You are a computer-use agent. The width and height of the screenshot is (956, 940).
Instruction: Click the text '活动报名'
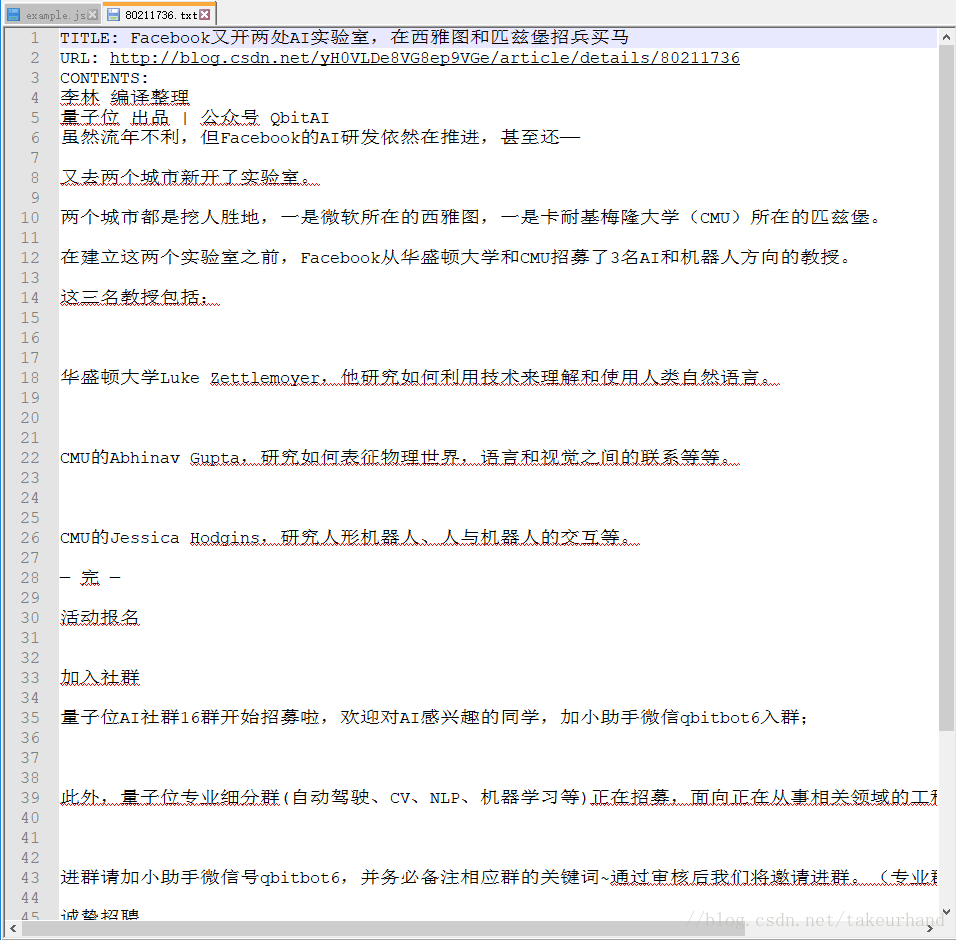100,618
